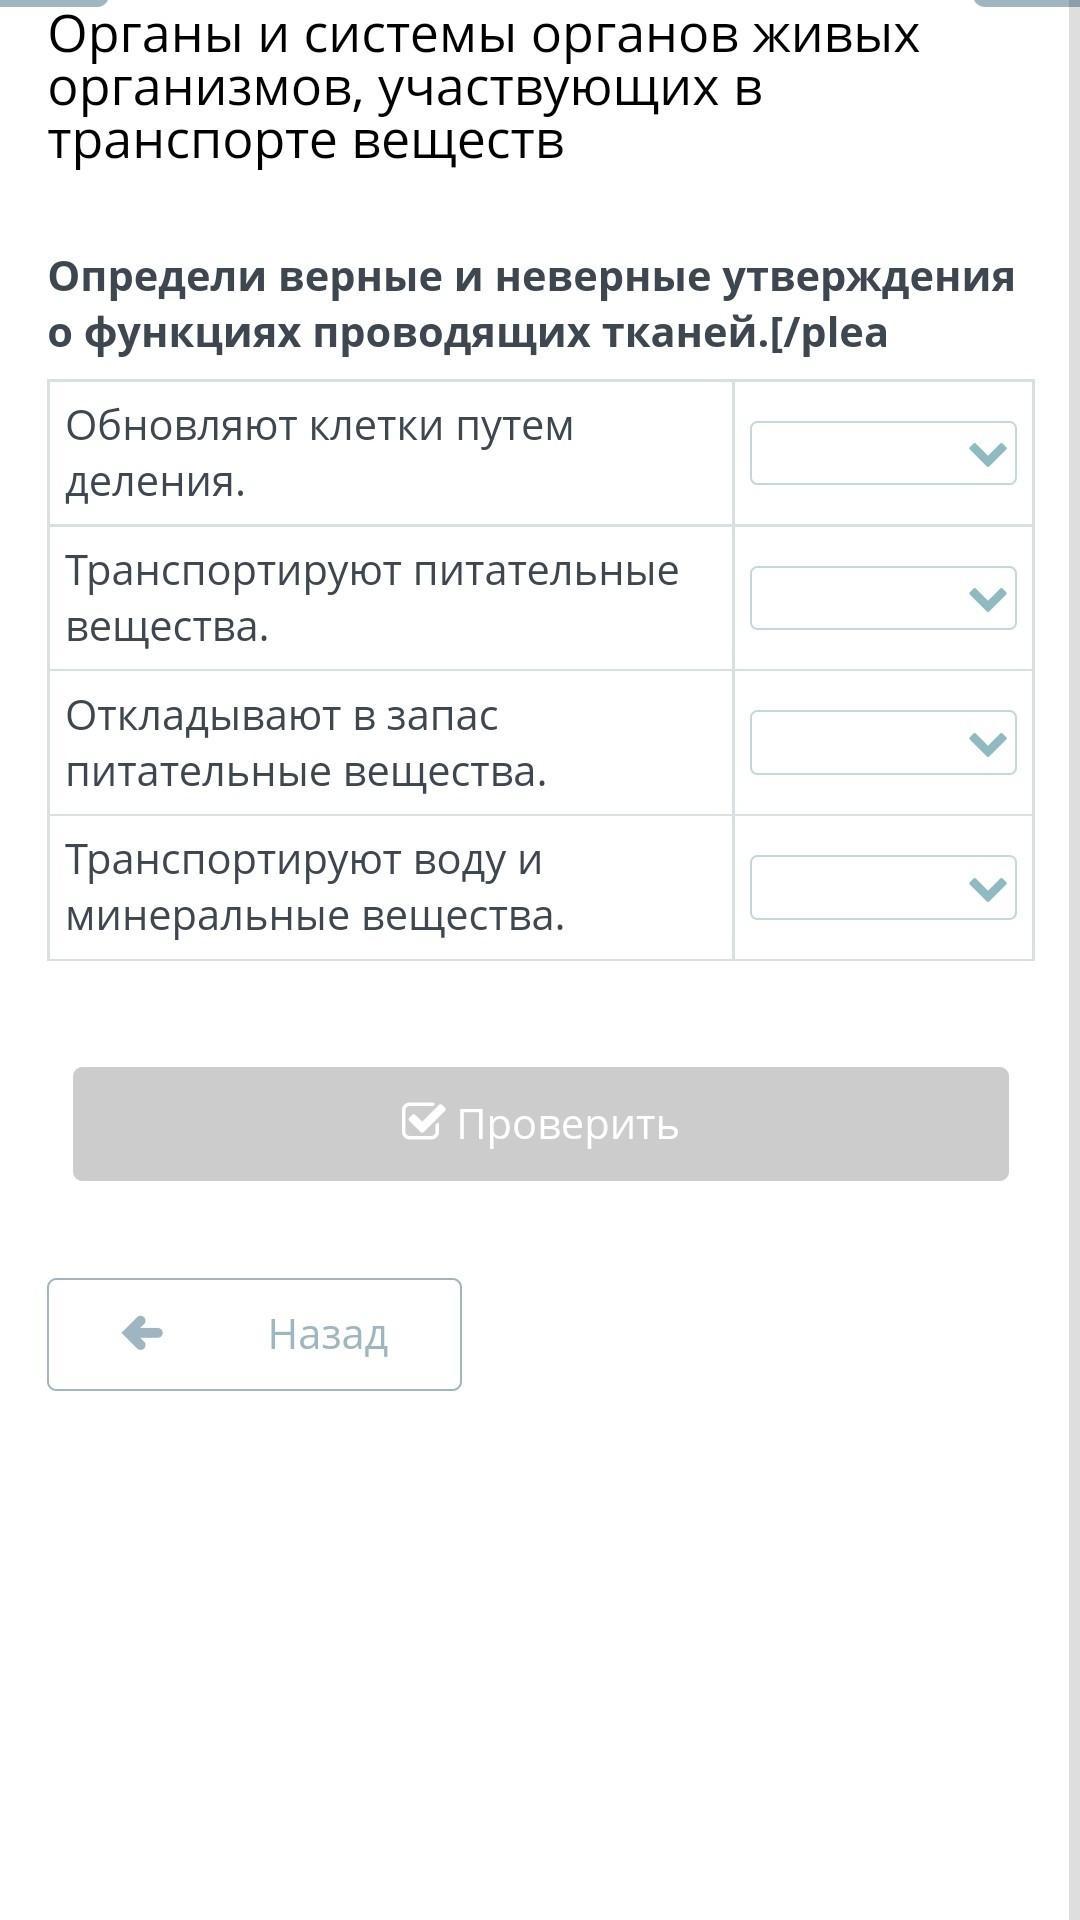Select the statement "Обновляют клетки путем деления"
The image size is (1080, 1920).
[320, 453]
